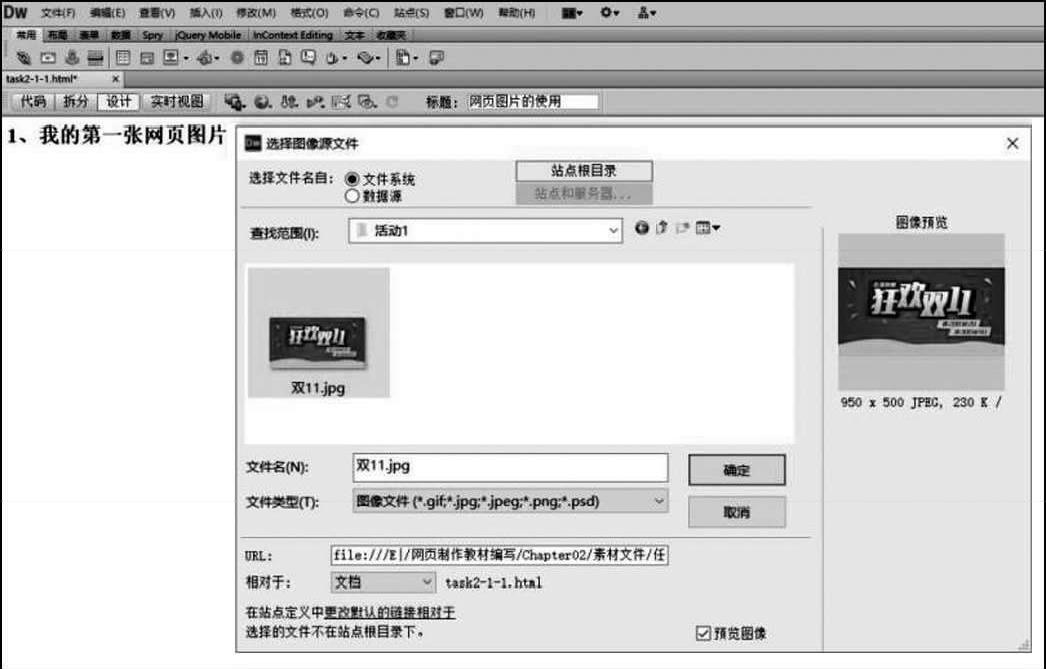Go back to last visited folder
This screenshot has width=1046, height=669.
click(x=642, y=228)
